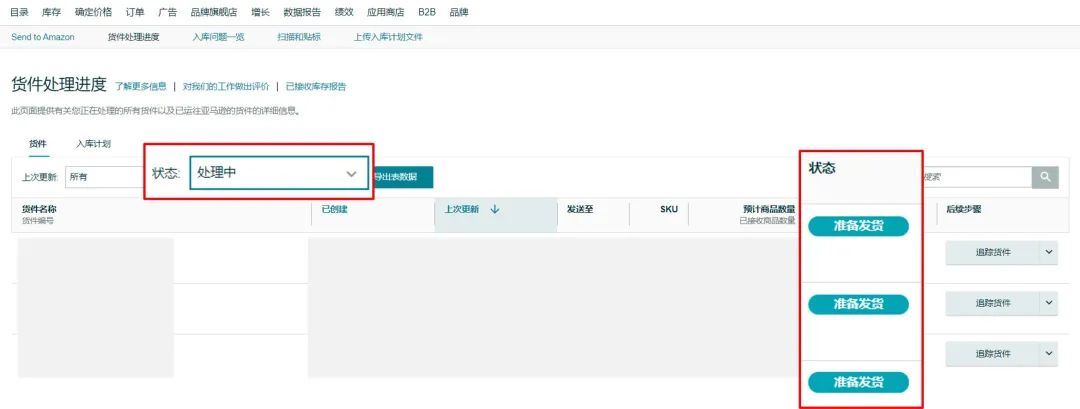Switch to the 货件 tab
Image resolution: width=1080 pixels, height=409 pixels.
point(38,144)
